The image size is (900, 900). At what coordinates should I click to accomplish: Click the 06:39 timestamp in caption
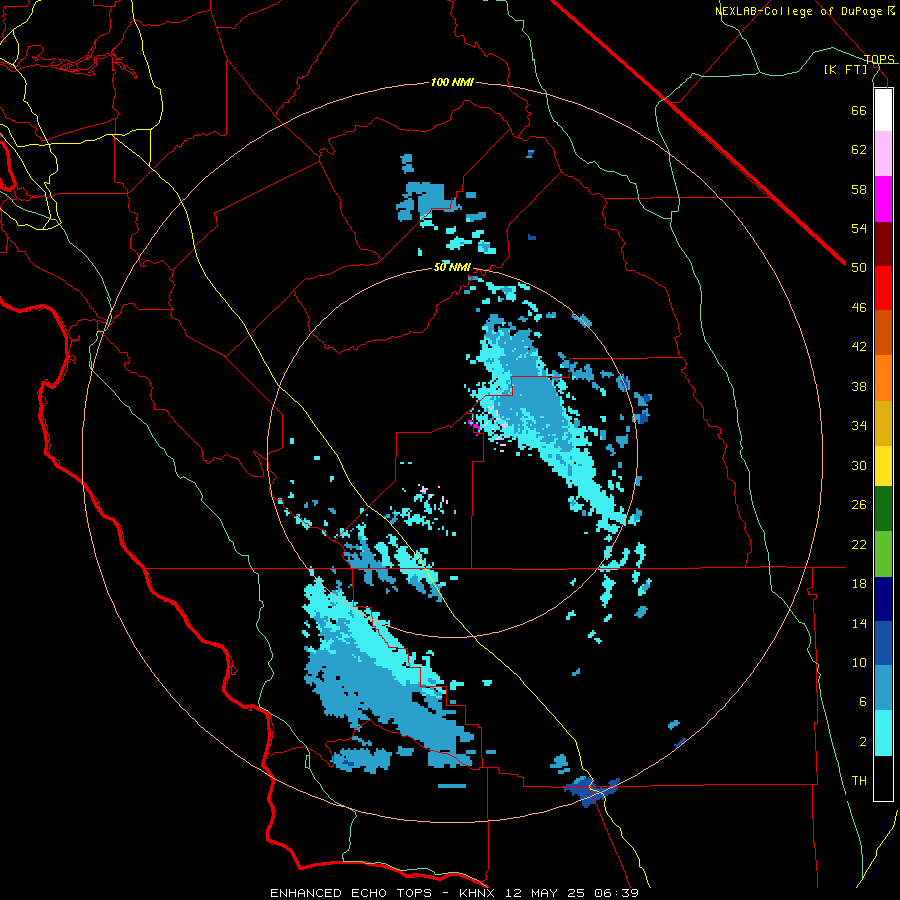point(616,893)
